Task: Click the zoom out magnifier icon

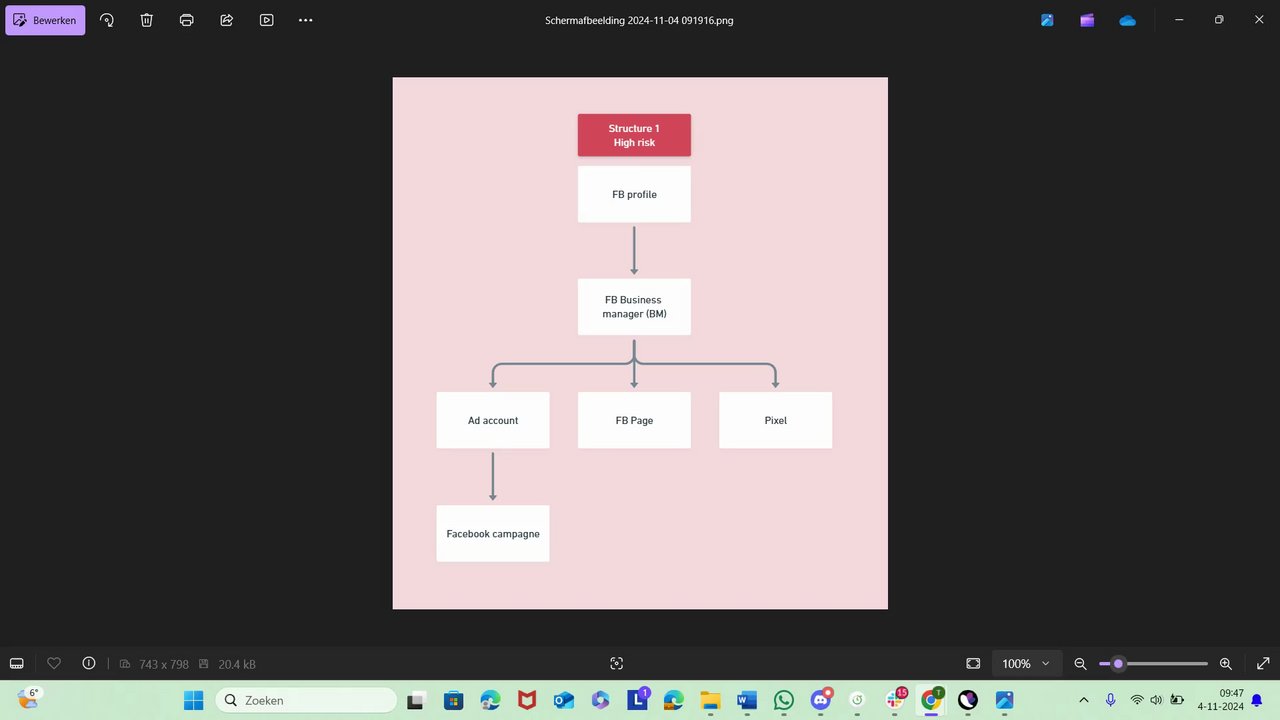Action: 1080,664
